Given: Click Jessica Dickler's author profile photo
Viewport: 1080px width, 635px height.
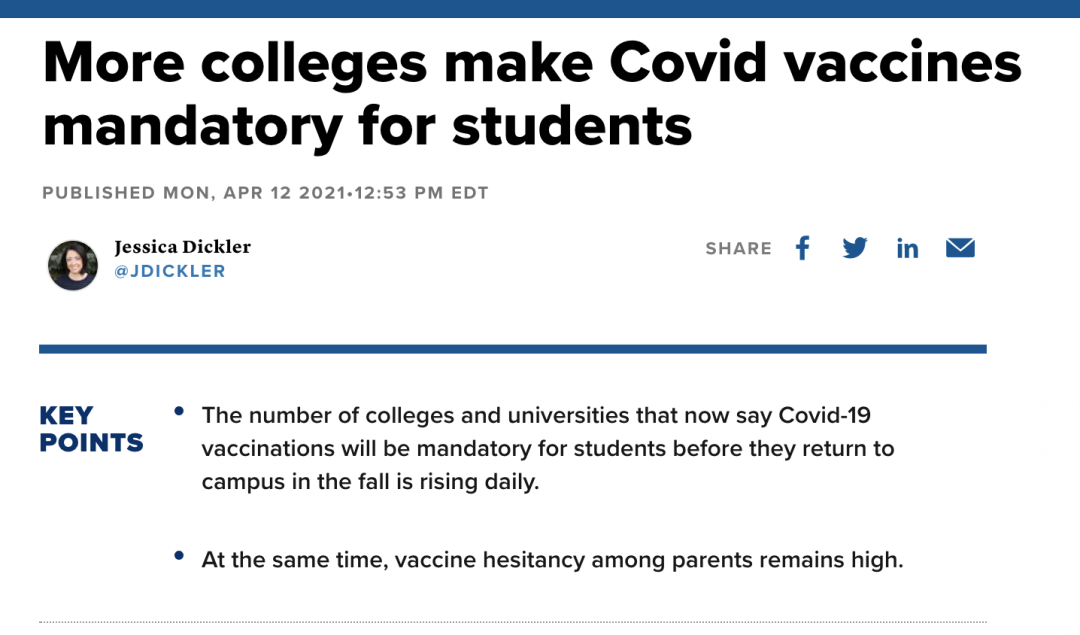Looking at the screenshot, I should [73, 265].
